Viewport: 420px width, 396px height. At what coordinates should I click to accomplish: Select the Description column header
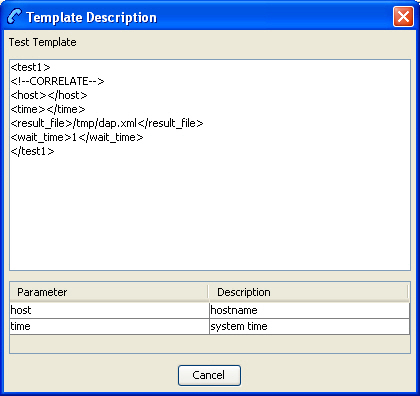[x=308, y=292]
